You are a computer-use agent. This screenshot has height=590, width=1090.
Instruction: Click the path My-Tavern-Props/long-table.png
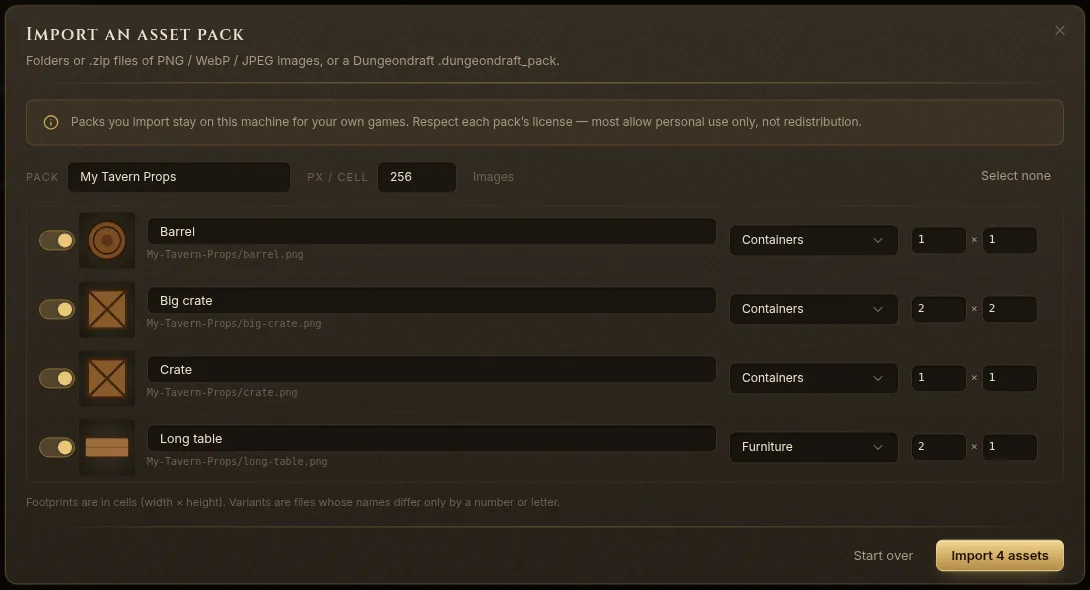(236, 461)
